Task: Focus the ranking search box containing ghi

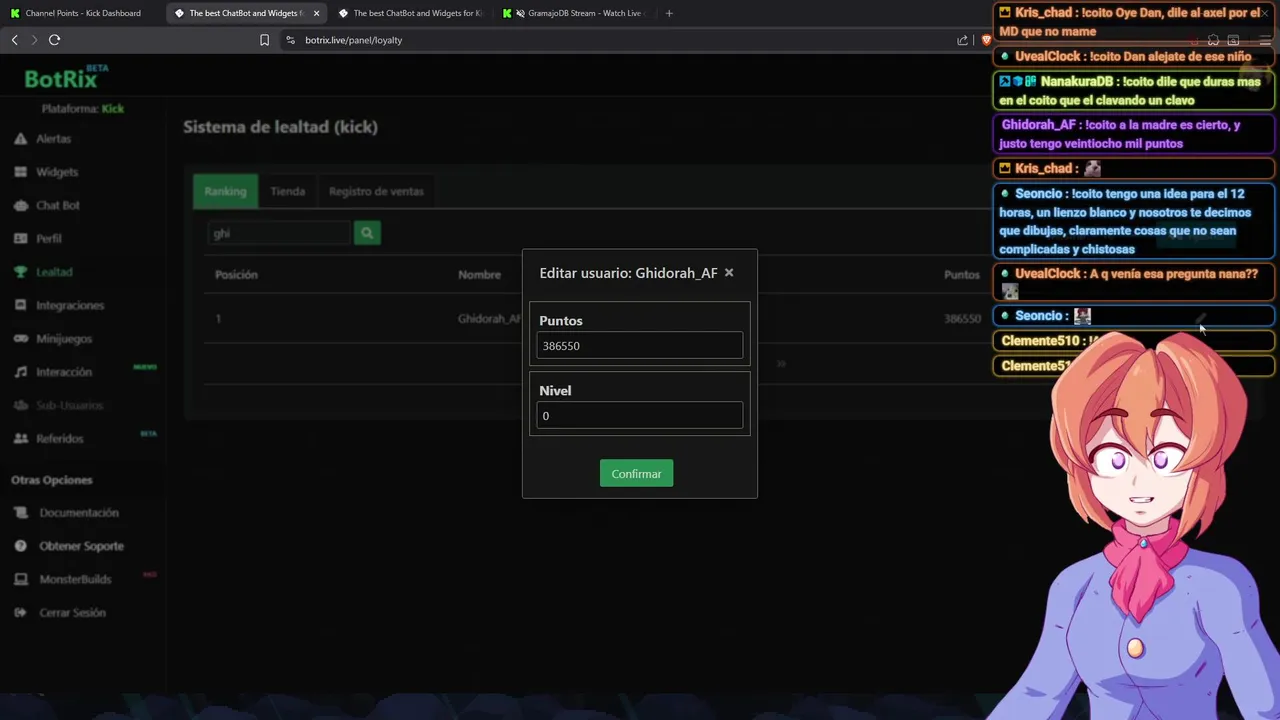Action: point(279,233)
